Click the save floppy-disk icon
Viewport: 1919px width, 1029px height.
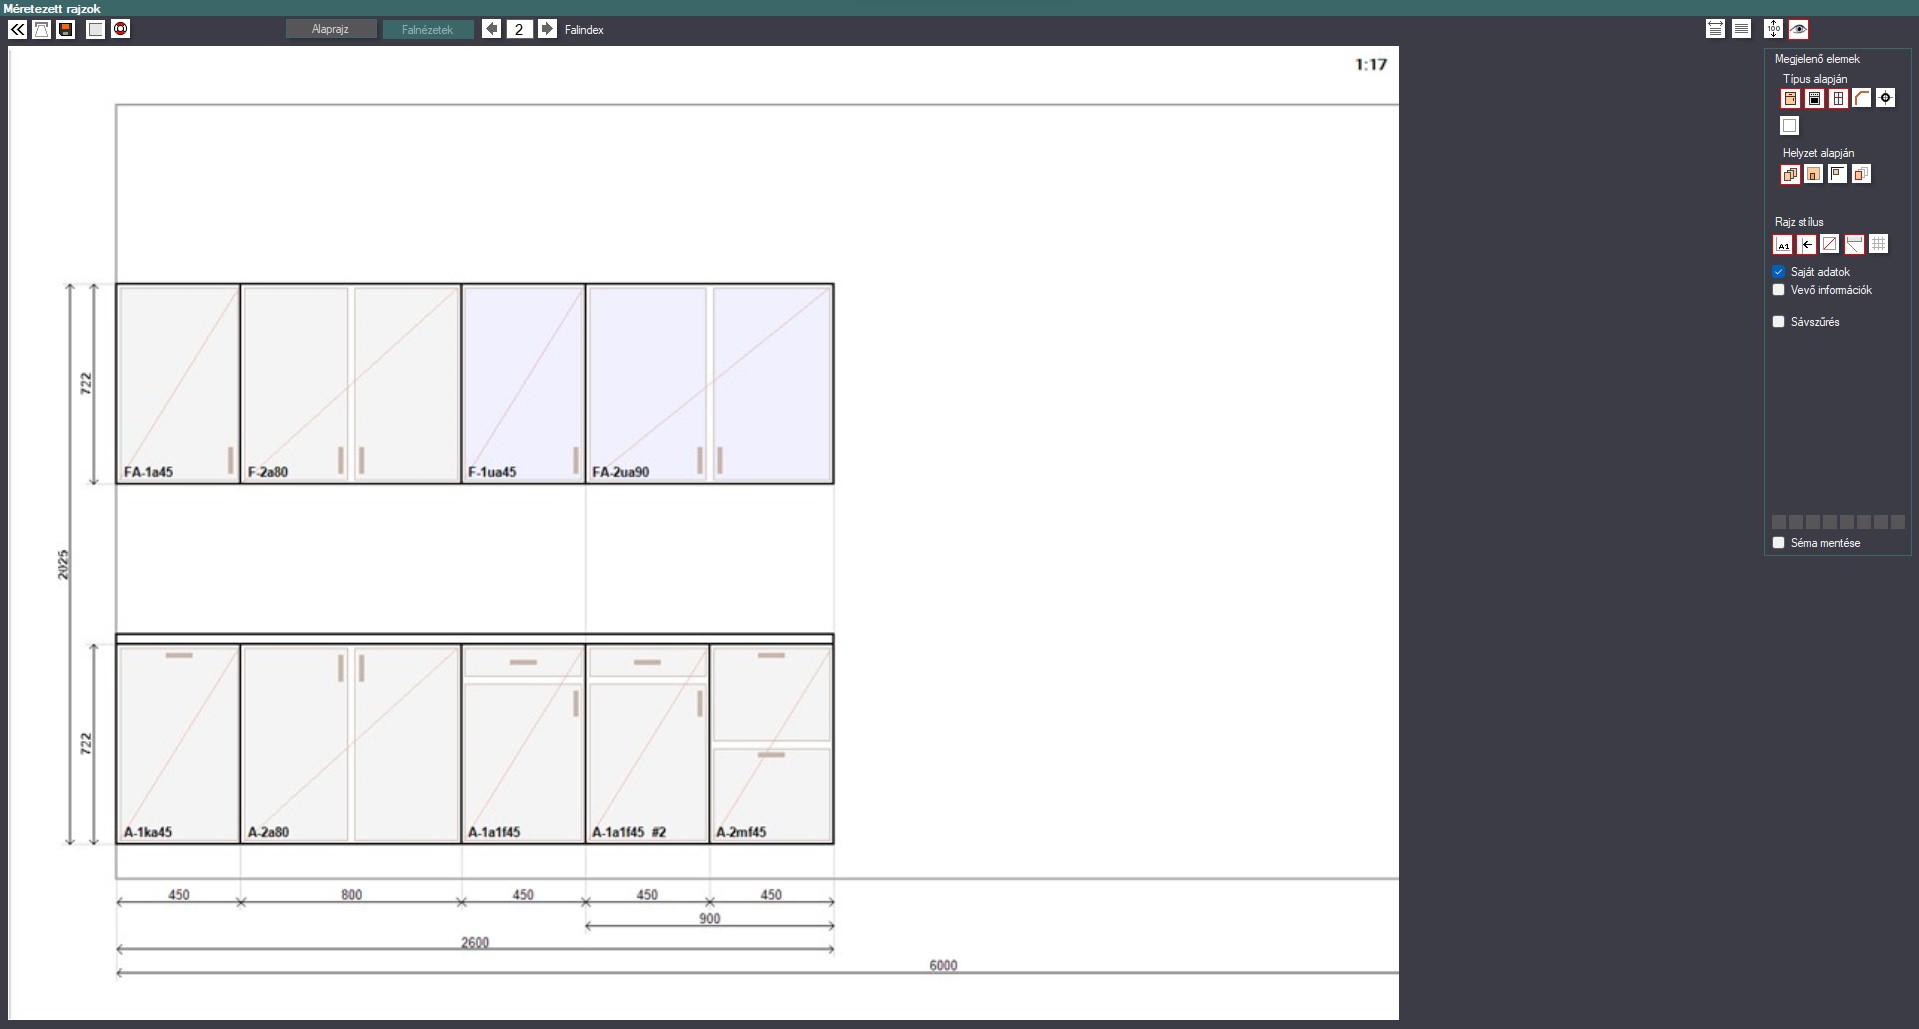[x=66, y=29]
